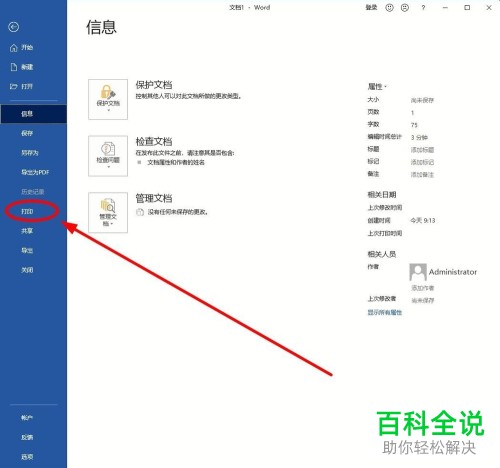Viewport: 500px width, 468px height.
Task: Click the 添加备注 field
Action: tap(422, 174)
